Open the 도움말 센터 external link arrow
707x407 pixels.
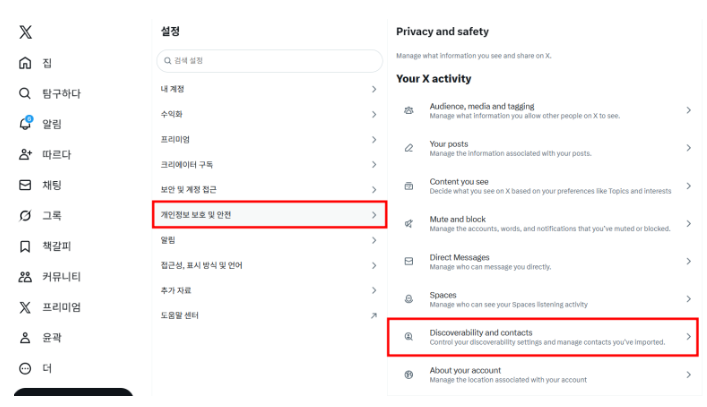(374, 316)
